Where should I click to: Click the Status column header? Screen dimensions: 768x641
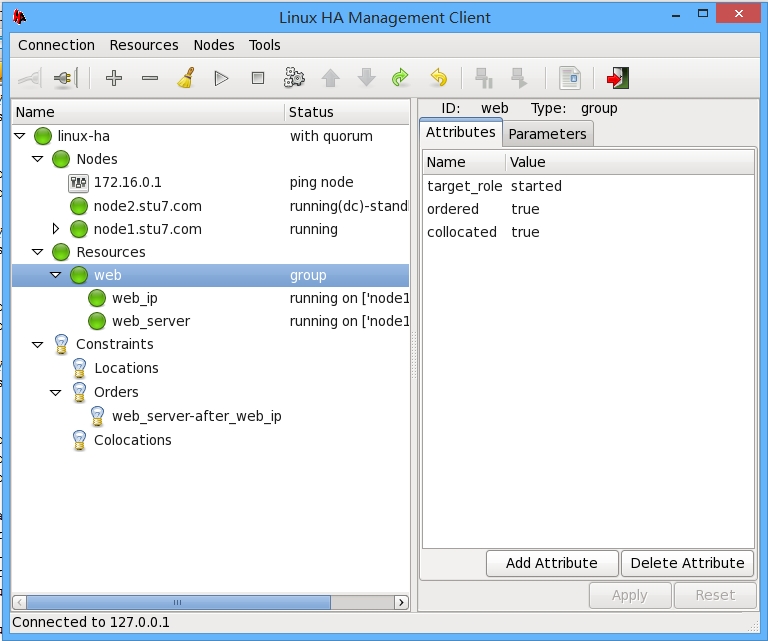(x=346, y=112)
